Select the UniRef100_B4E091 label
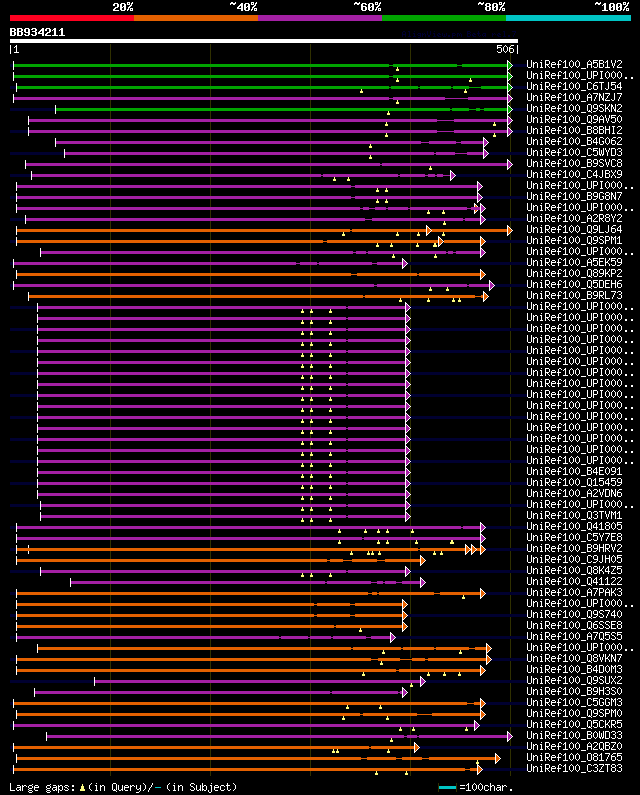 coord(574,472)
